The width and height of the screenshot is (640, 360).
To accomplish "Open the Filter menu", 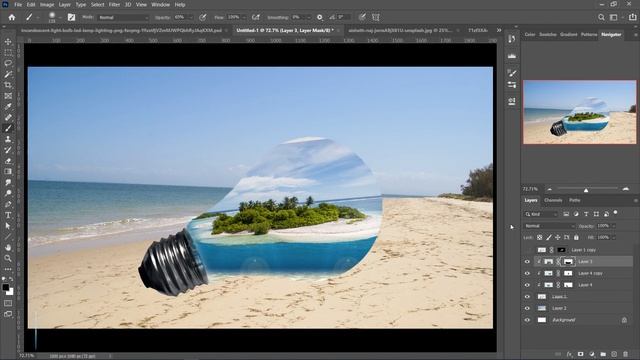I will click(x=114, y=4).
